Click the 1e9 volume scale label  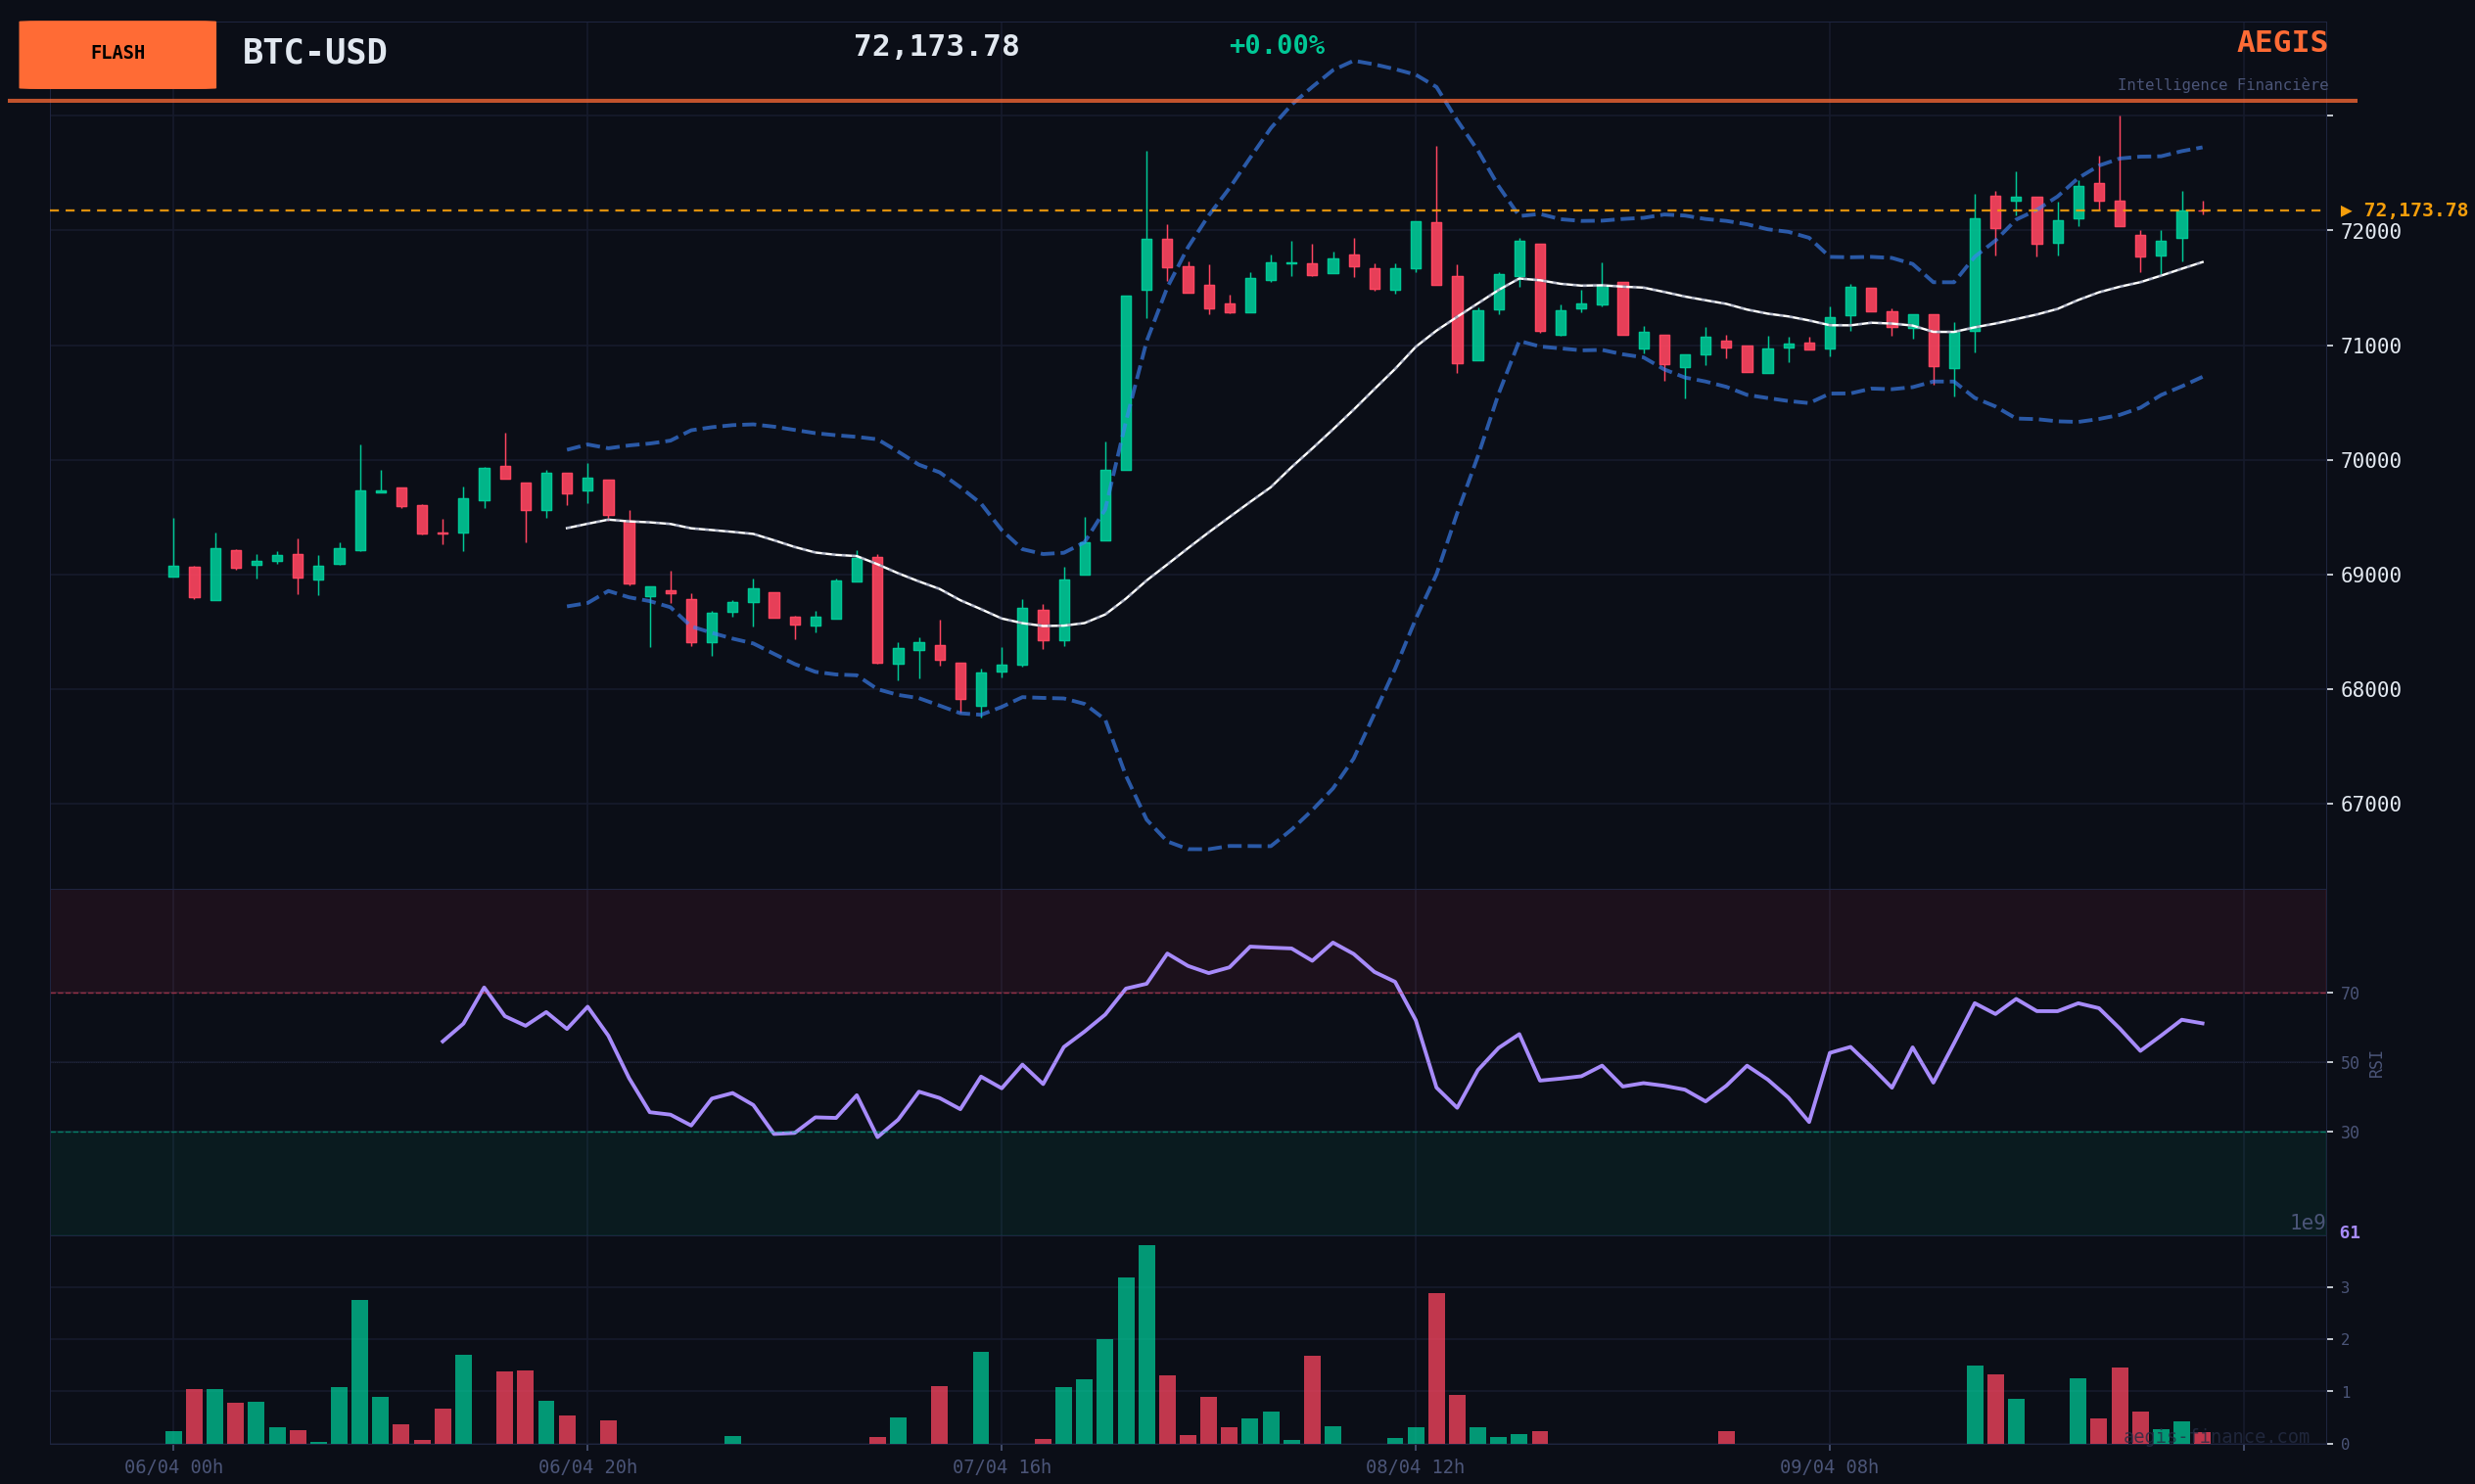click(x=2307, y=1223)
